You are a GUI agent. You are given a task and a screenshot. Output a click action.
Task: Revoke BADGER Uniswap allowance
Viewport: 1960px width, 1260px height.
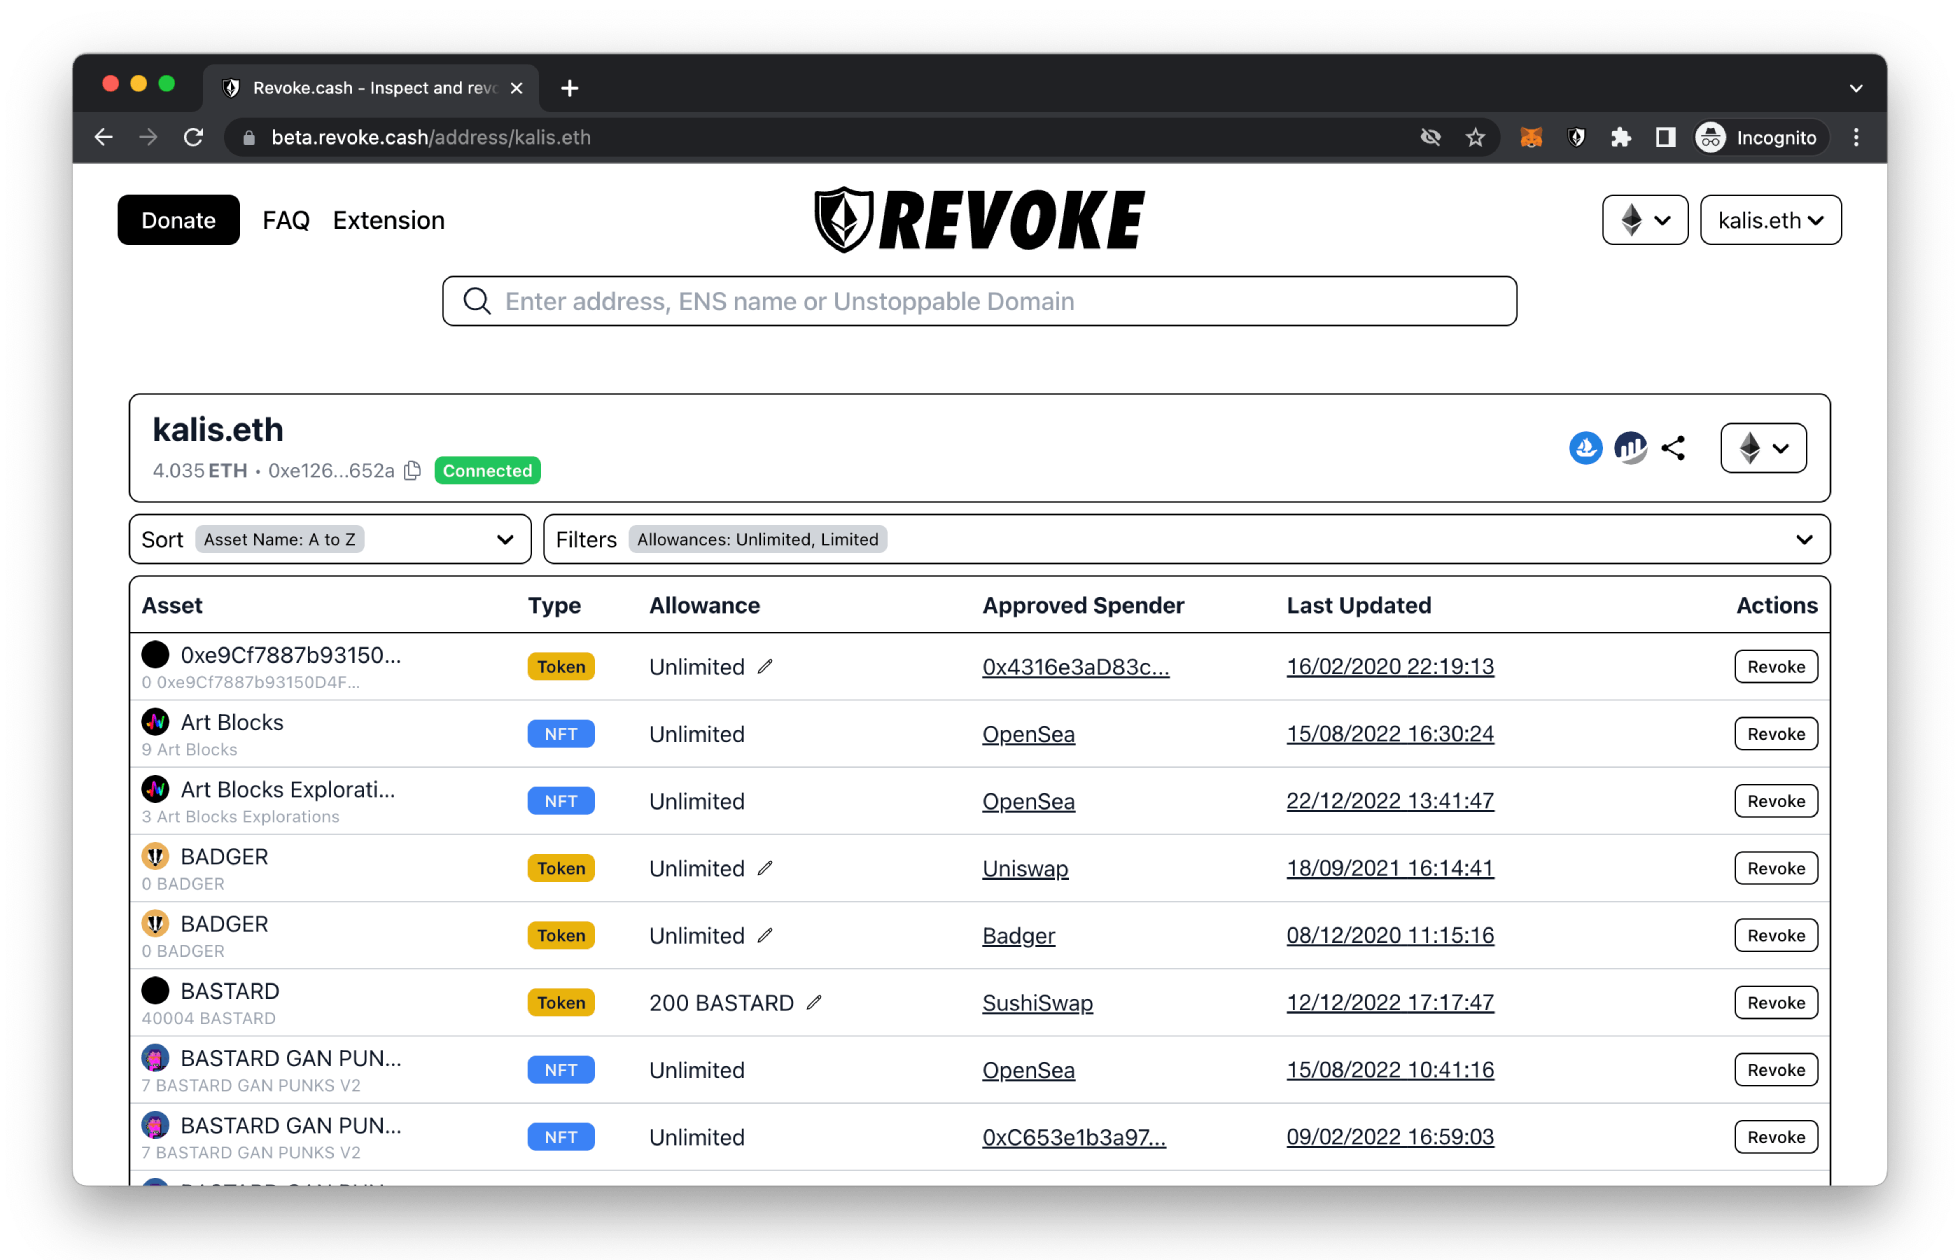pyautogui.click(x=1776, y=868)
